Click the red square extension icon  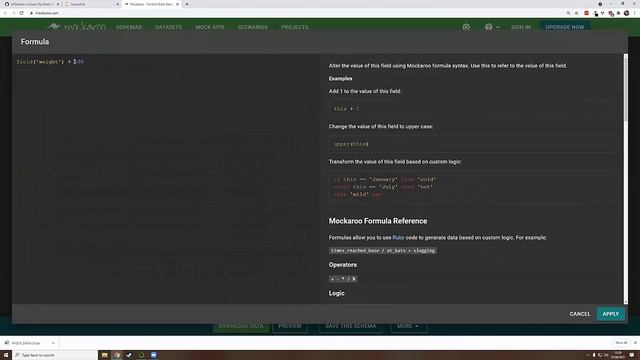click(587, 13)
